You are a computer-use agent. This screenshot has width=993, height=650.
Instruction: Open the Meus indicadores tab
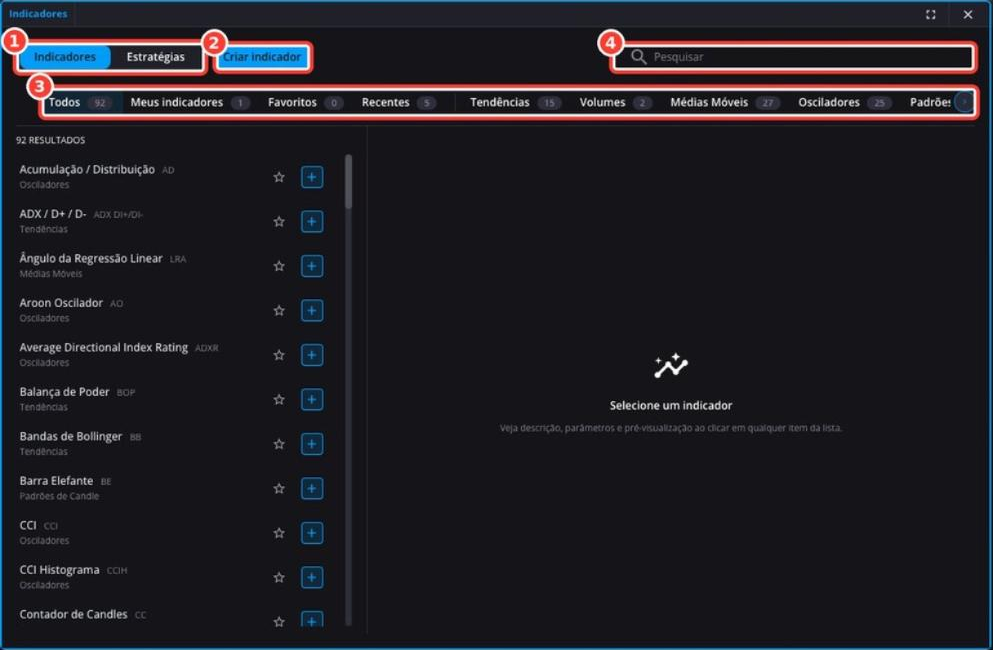pos(189,103)
